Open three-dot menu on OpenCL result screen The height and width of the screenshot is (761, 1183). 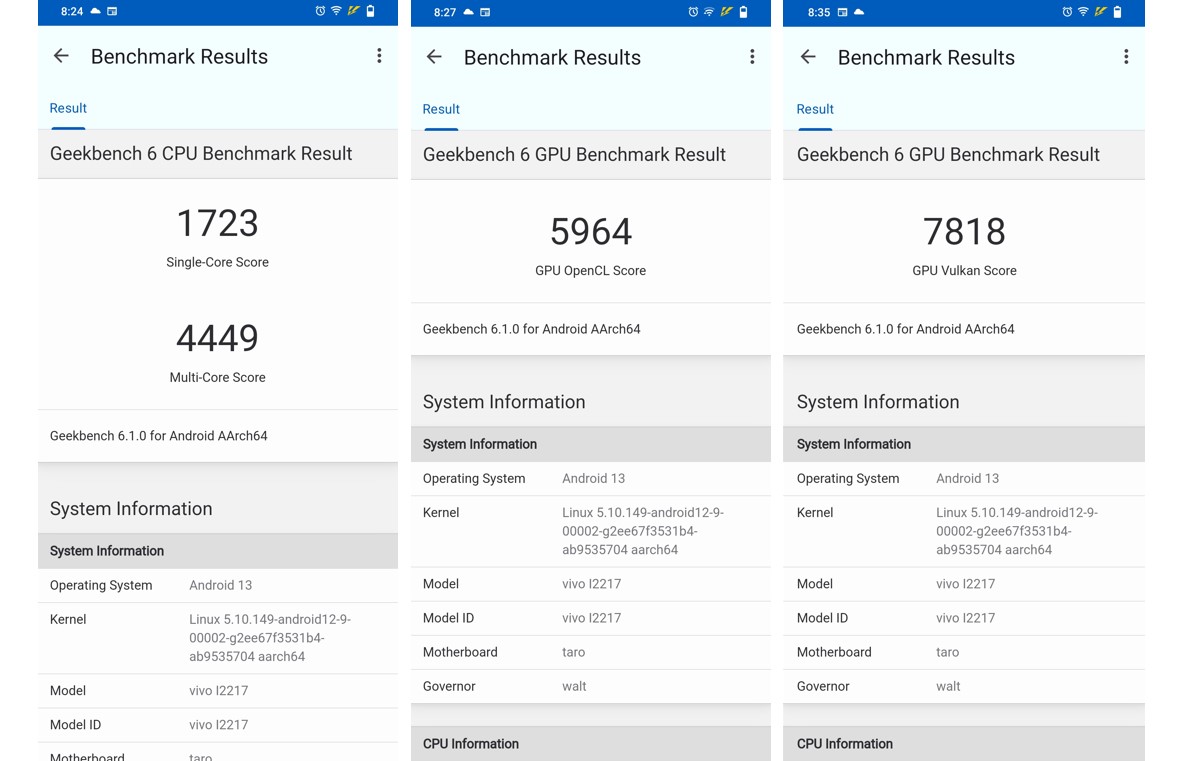pos(751,57)
